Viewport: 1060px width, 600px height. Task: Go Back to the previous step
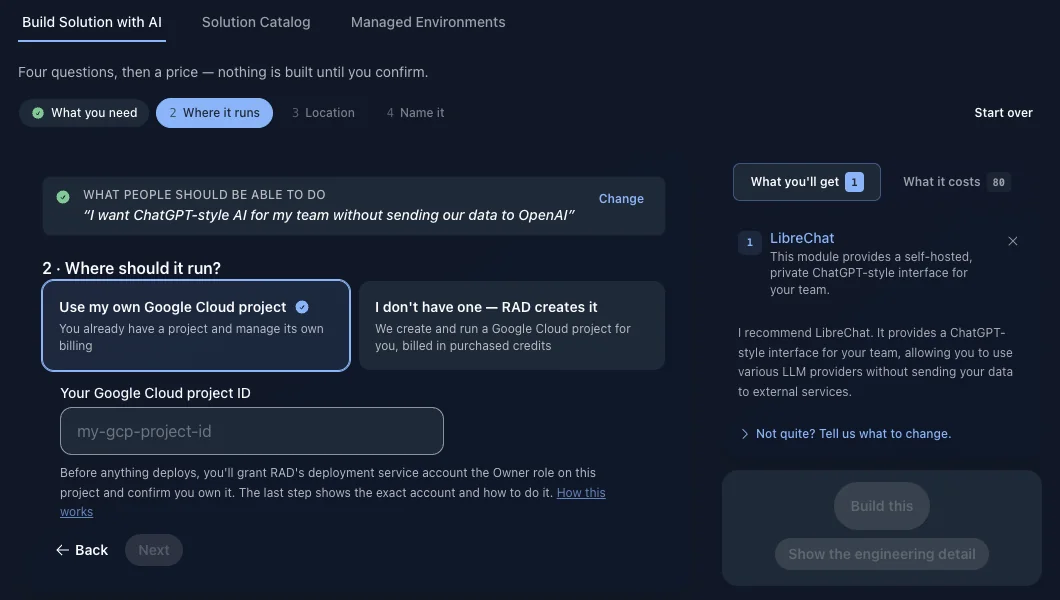click(x=82, y=550)
